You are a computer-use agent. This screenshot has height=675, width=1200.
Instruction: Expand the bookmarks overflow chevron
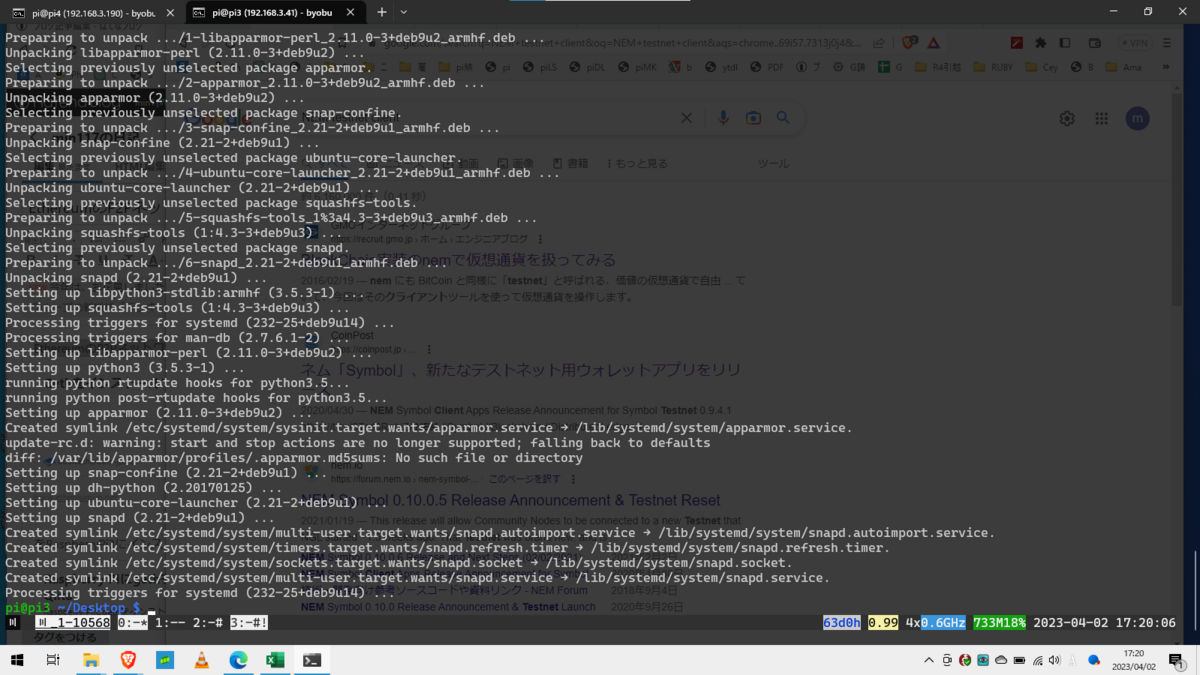pos(1166,67)
